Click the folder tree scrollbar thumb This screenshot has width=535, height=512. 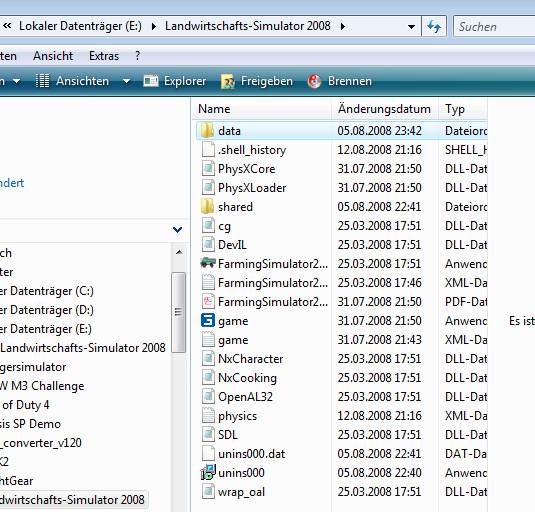click(178, 312)
